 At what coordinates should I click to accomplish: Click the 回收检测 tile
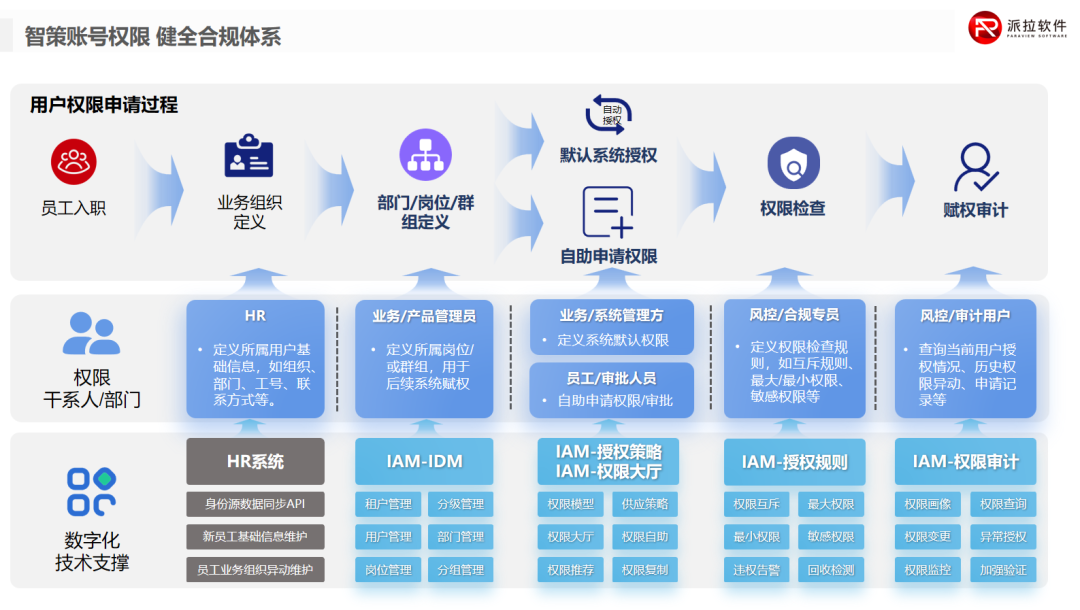coord(831,570)
